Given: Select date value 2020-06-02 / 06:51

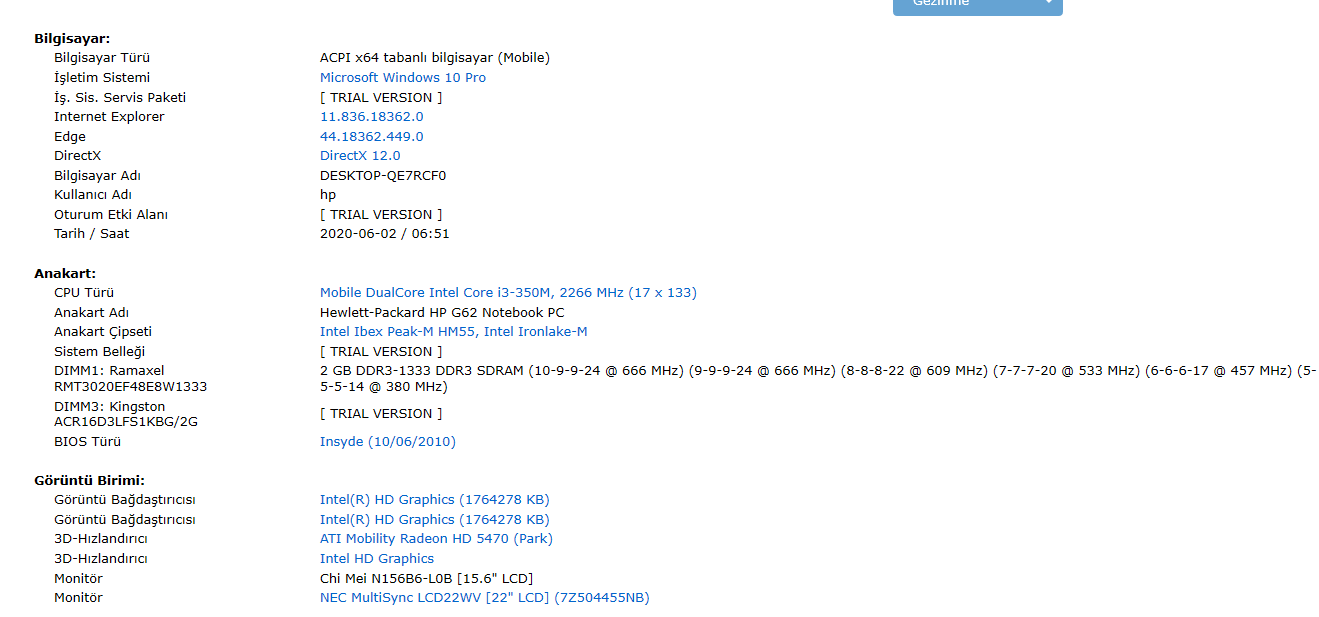Looking at the screenshot, I should [385, 233].
